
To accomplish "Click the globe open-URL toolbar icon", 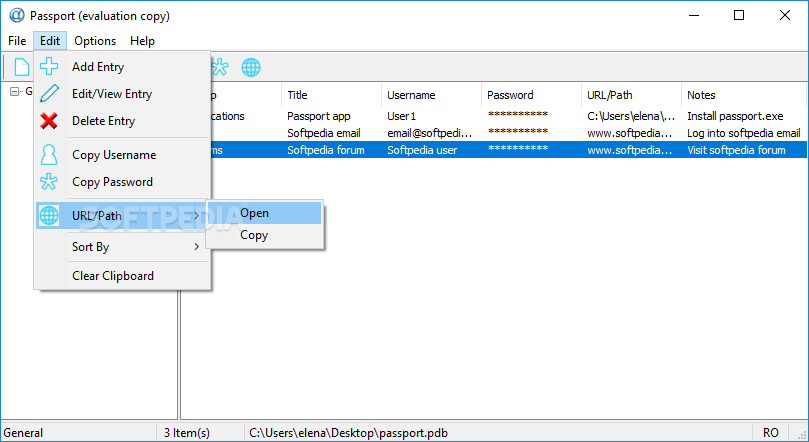I will point(251,67).
